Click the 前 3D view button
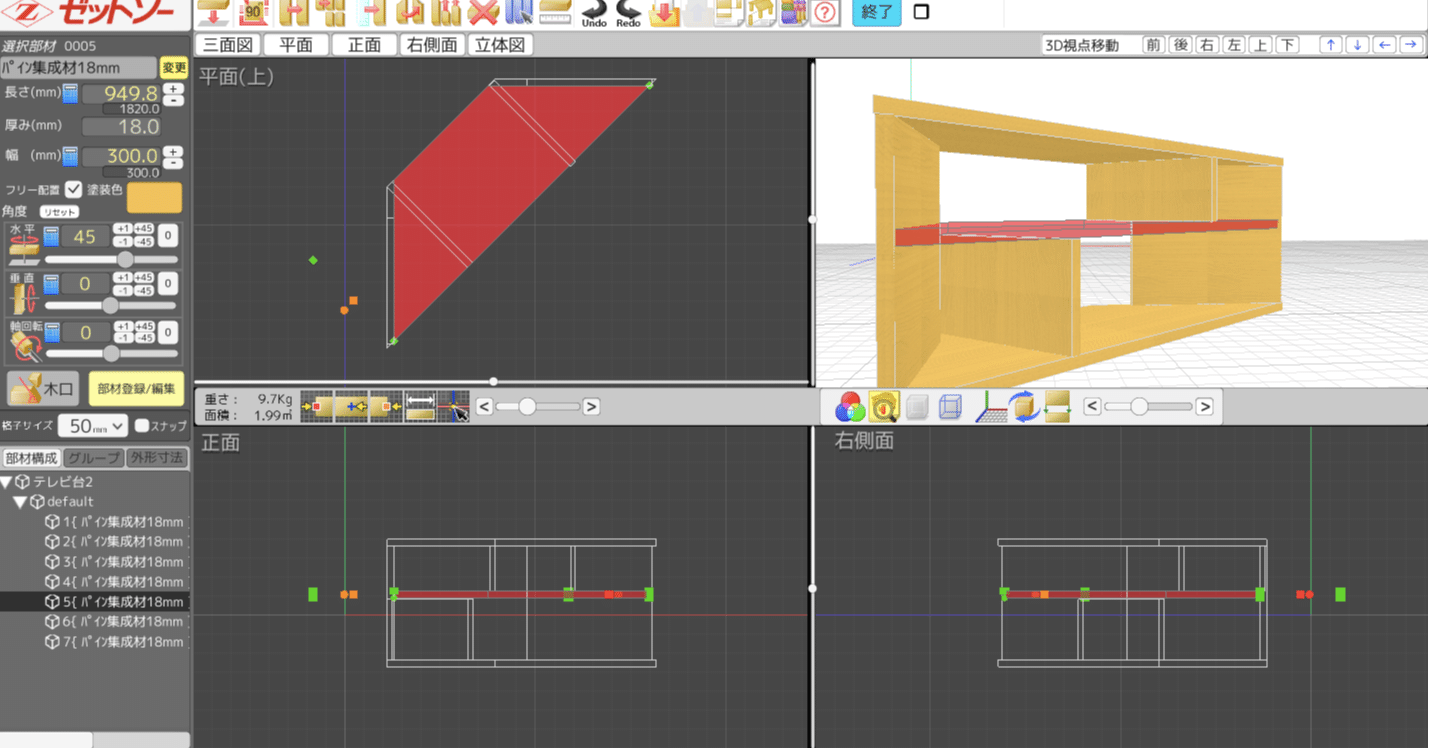This screenshot has height=748, width=1429. point(1154,45)
